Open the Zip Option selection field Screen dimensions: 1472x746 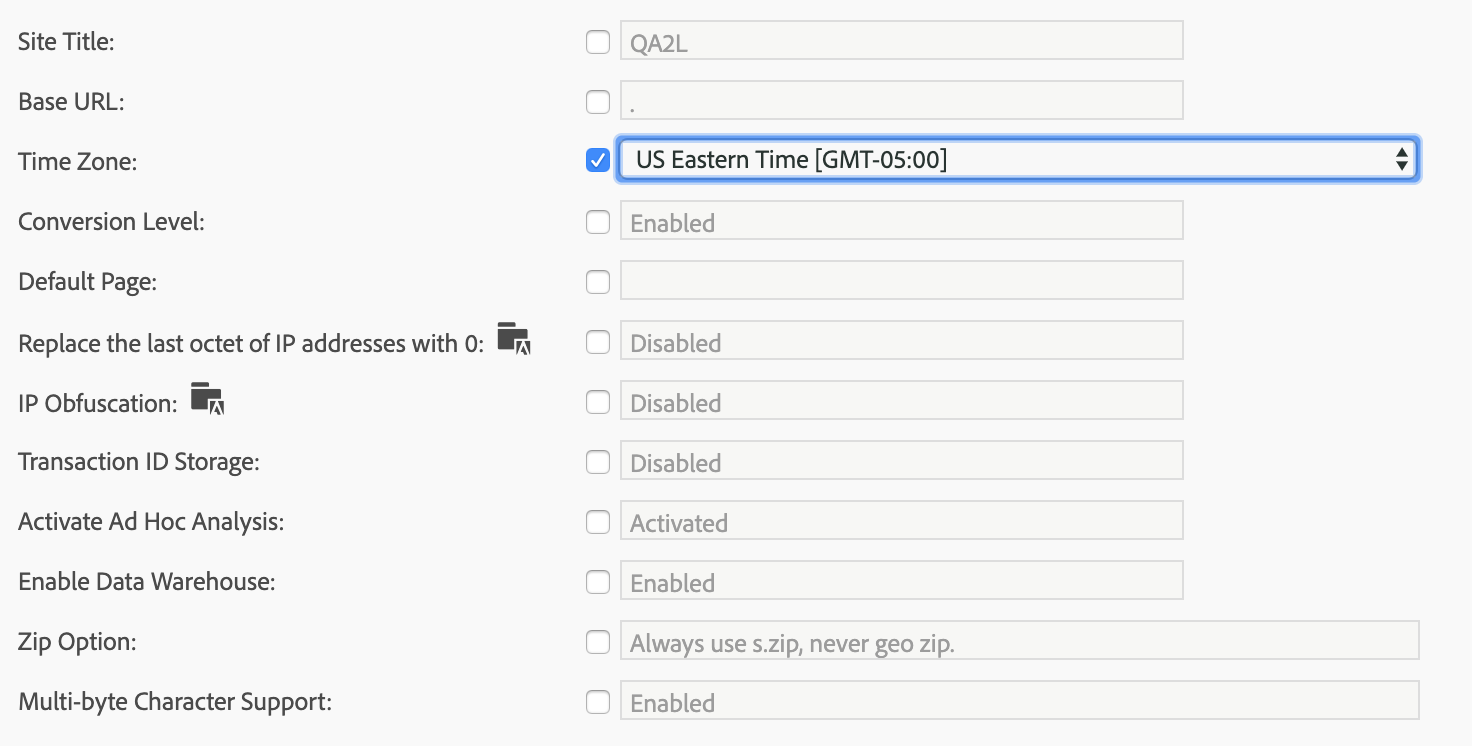click(1020, 640)
